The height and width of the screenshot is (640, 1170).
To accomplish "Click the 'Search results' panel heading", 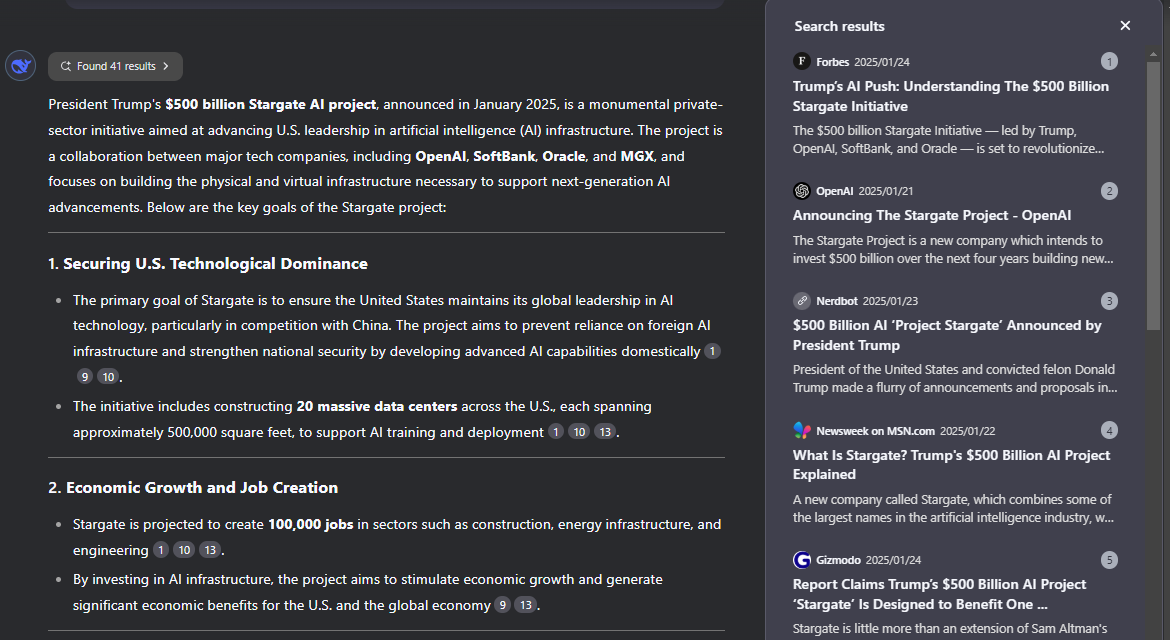I will [839, 26].
